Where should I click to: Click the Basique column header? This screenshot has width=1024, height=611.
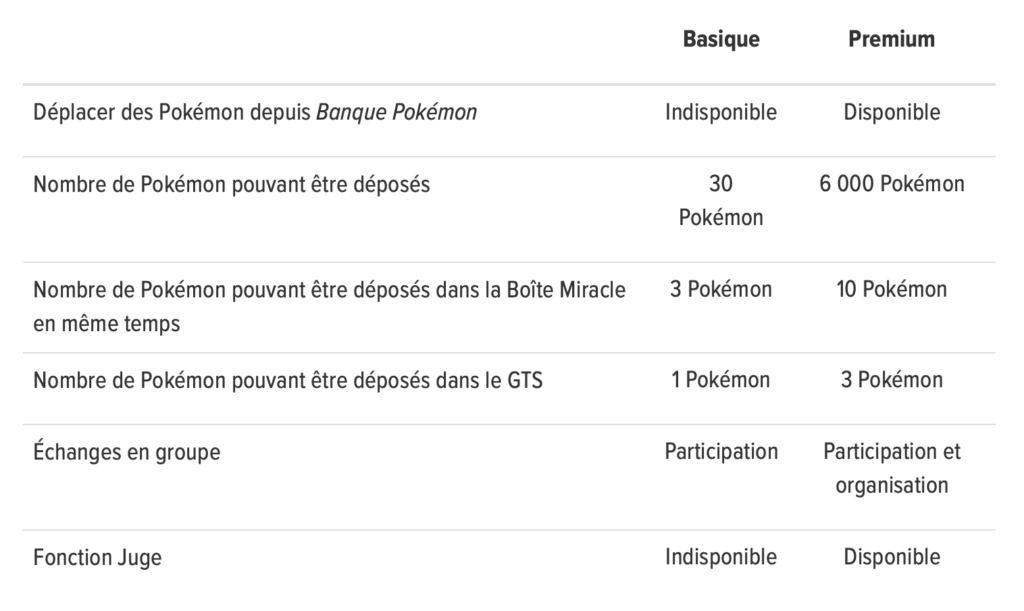coord(721,39)
